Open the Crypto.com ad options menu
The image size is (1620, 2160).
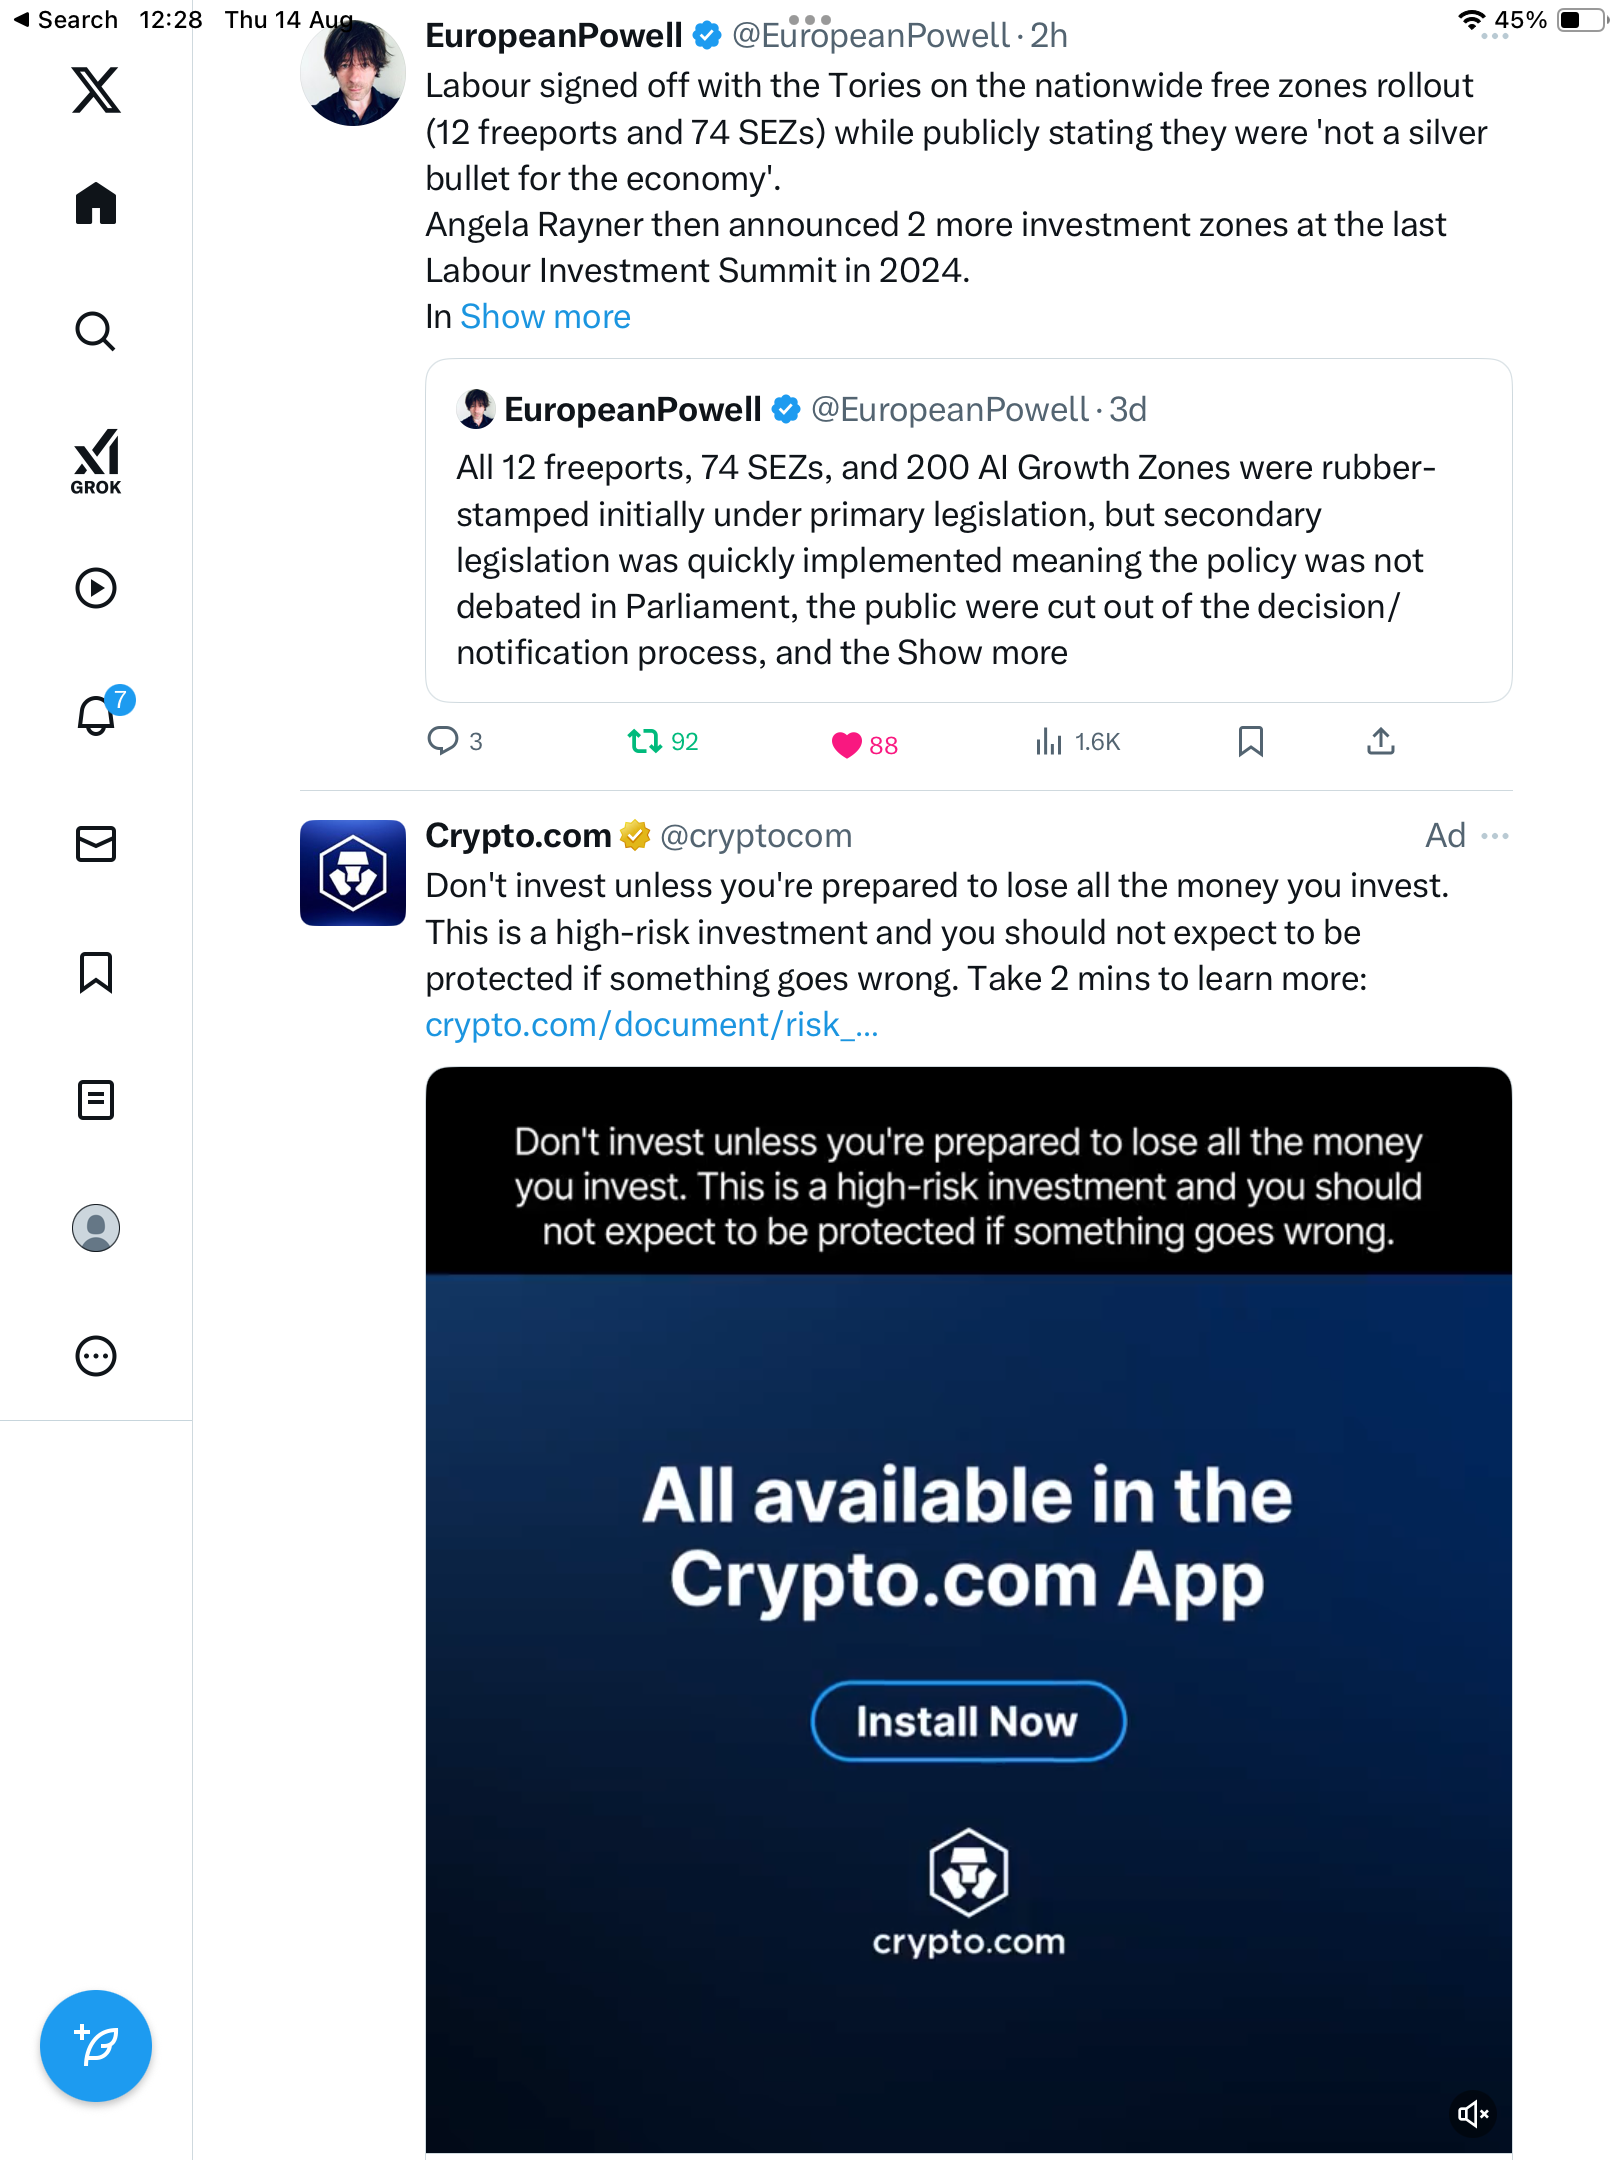[1495, 836]
